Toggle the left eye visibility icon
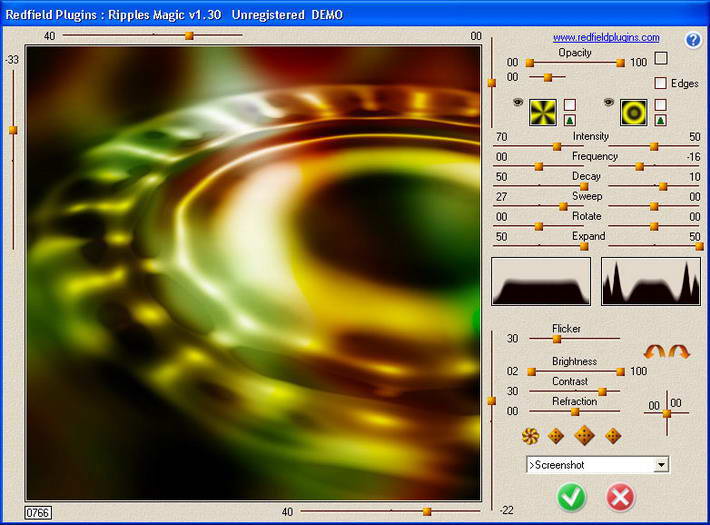 click(x=518, y=102)
